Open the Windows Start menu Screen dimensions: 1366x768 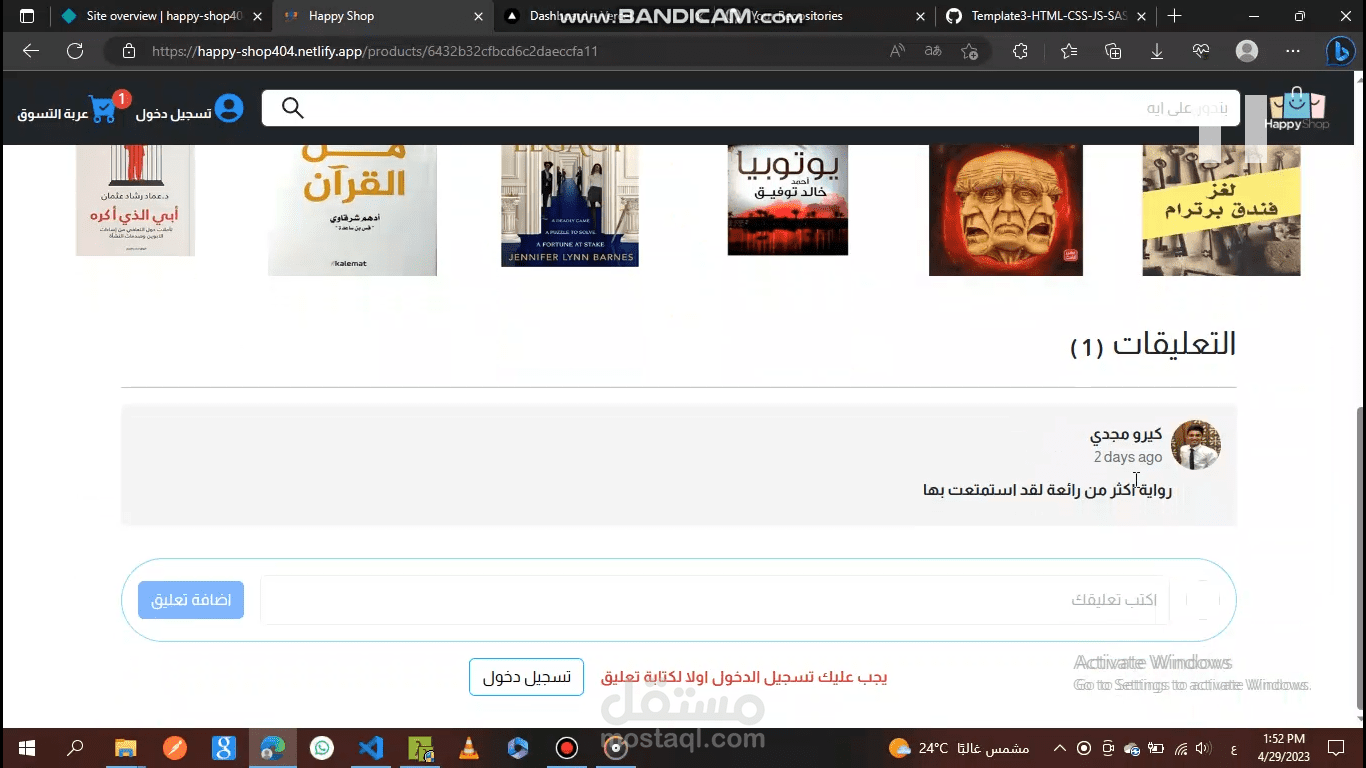(x=26, y=748)
